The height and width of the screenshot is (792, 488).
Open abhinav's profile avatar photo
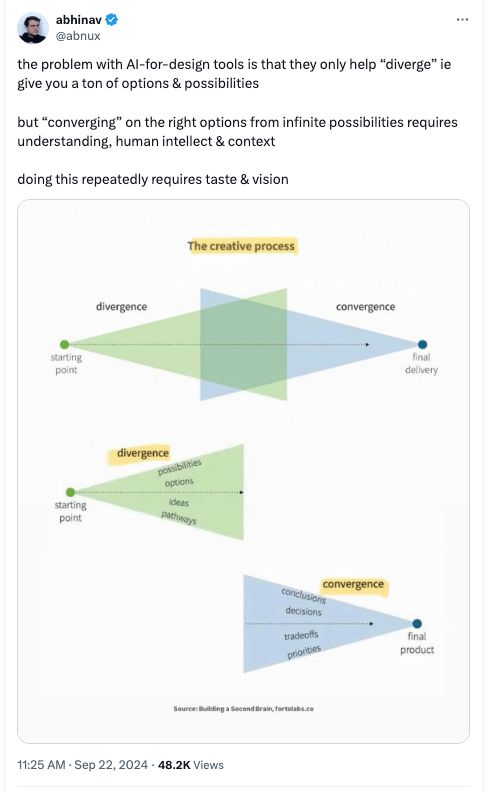33,28
